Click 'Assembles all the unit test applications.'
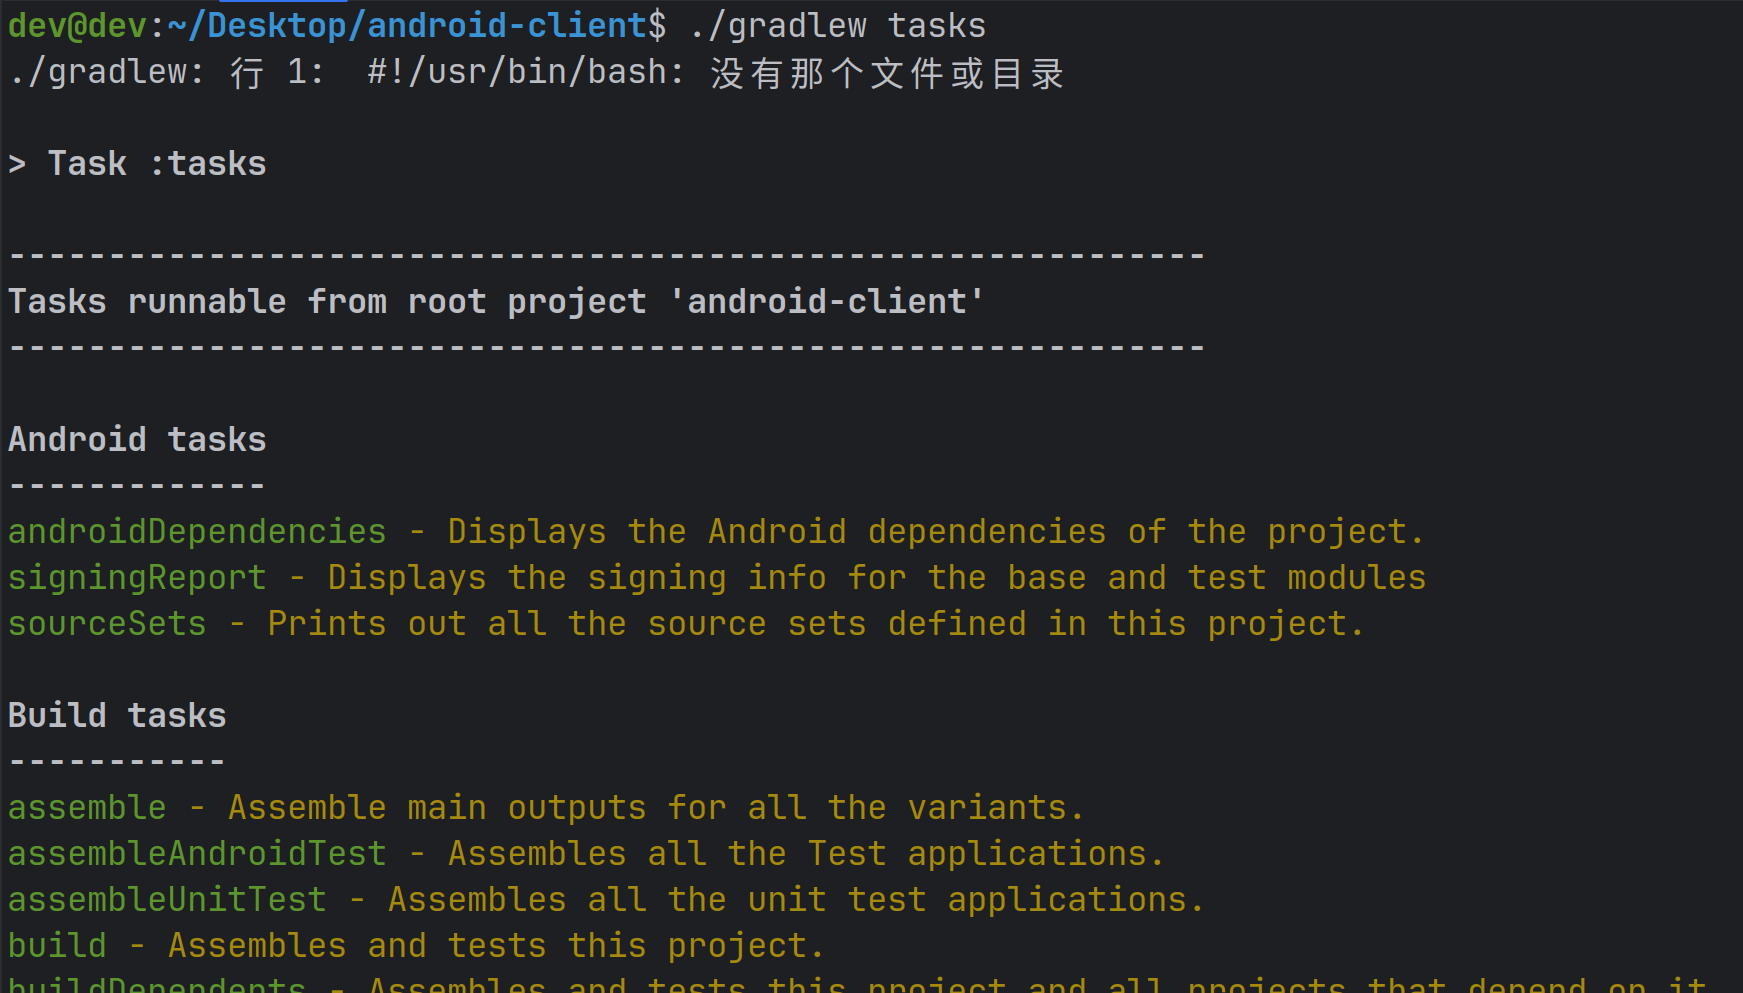1743x993 pixels. [x=796, y=900]
